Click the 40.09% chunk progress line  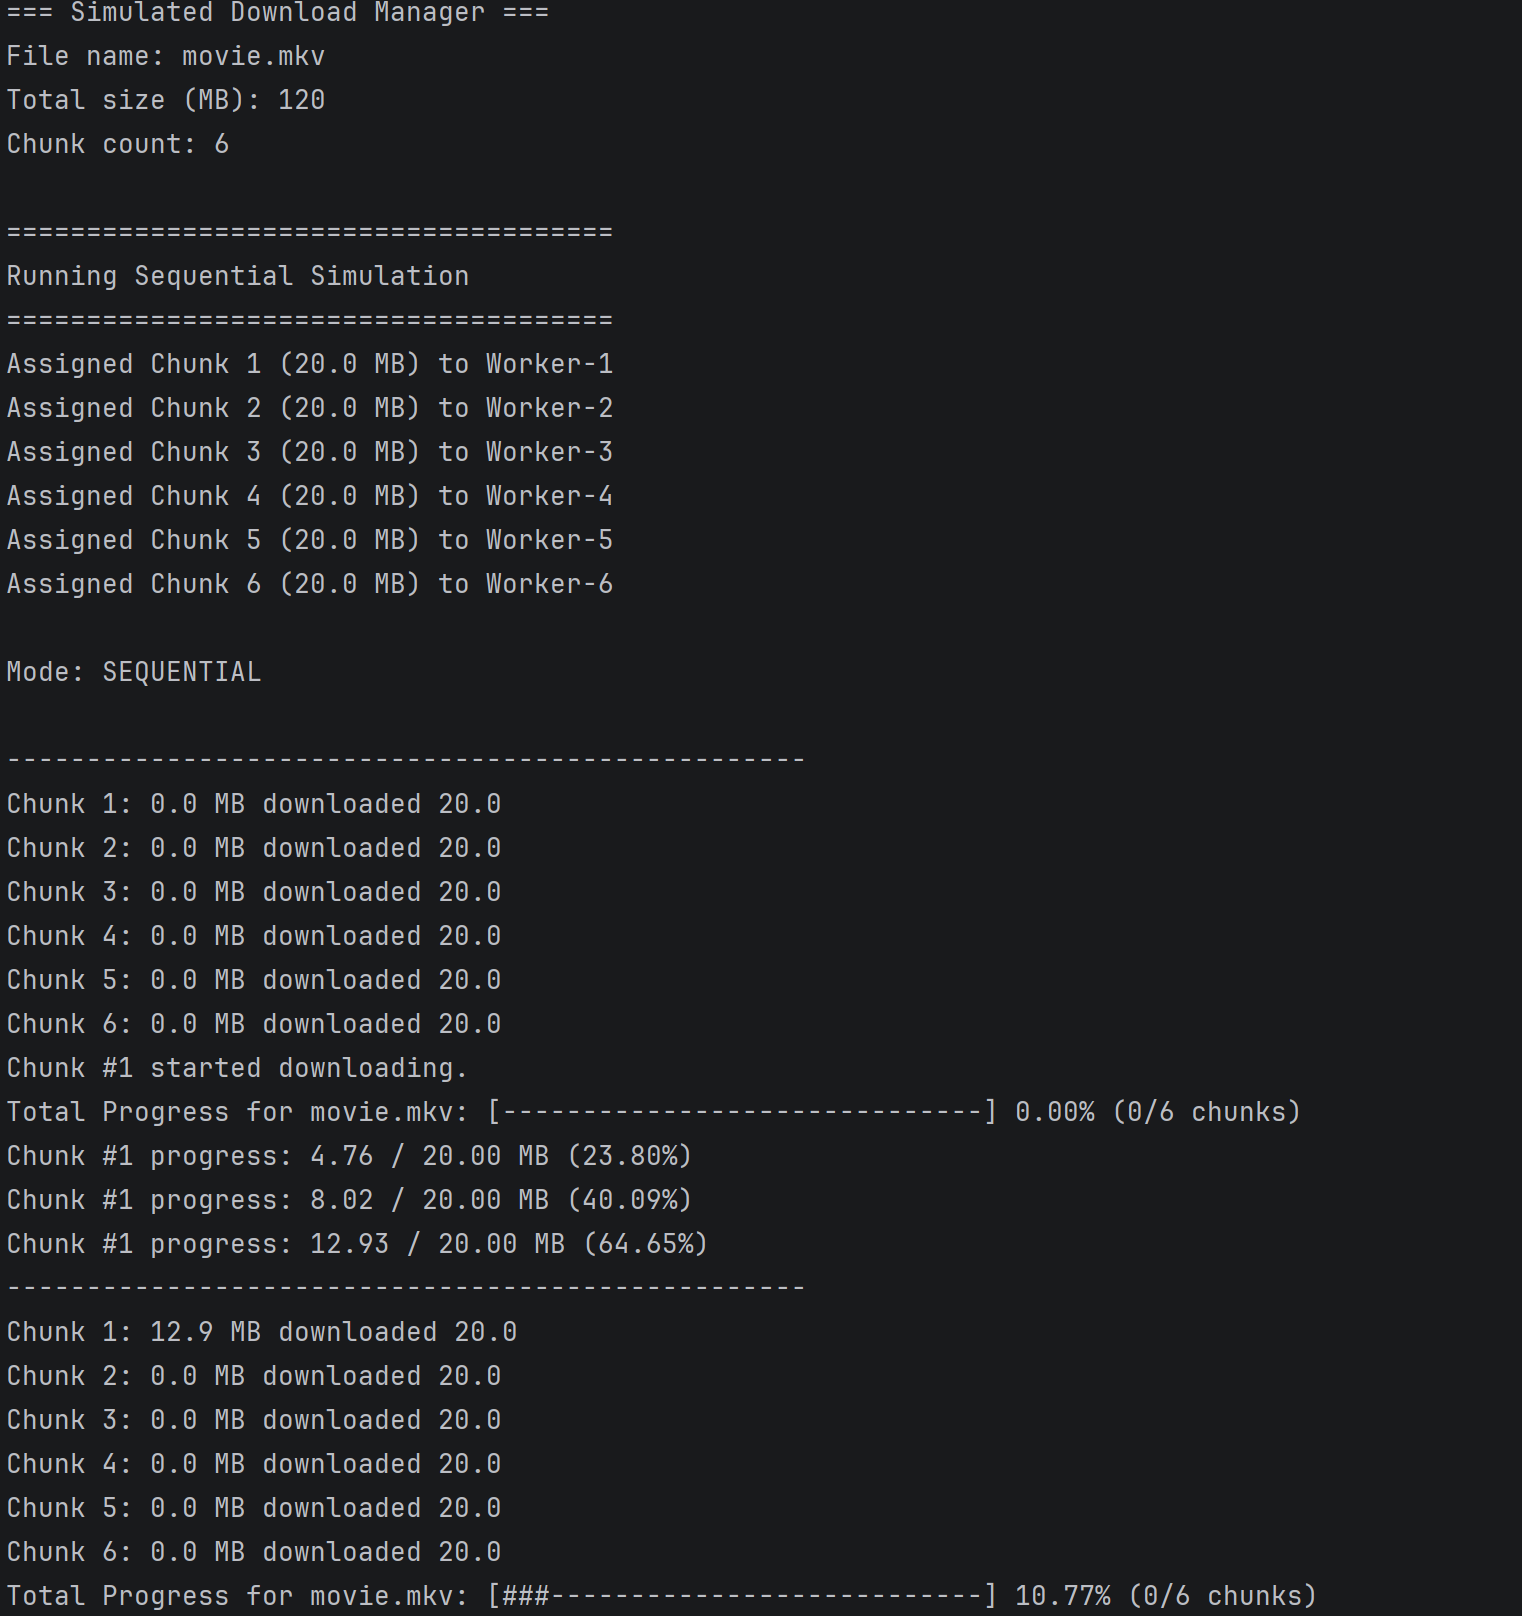click(x=349, y=1200)
